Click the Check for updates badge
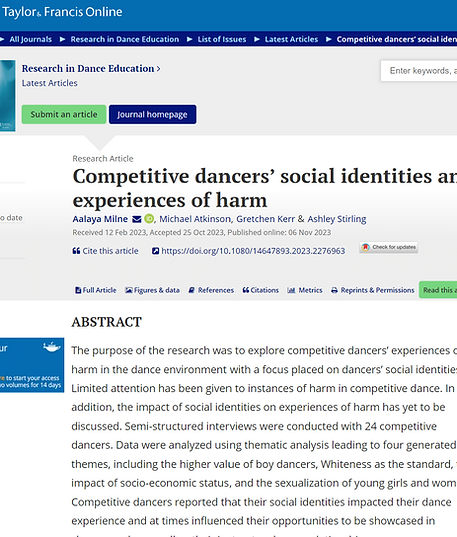 click(388, 247)
